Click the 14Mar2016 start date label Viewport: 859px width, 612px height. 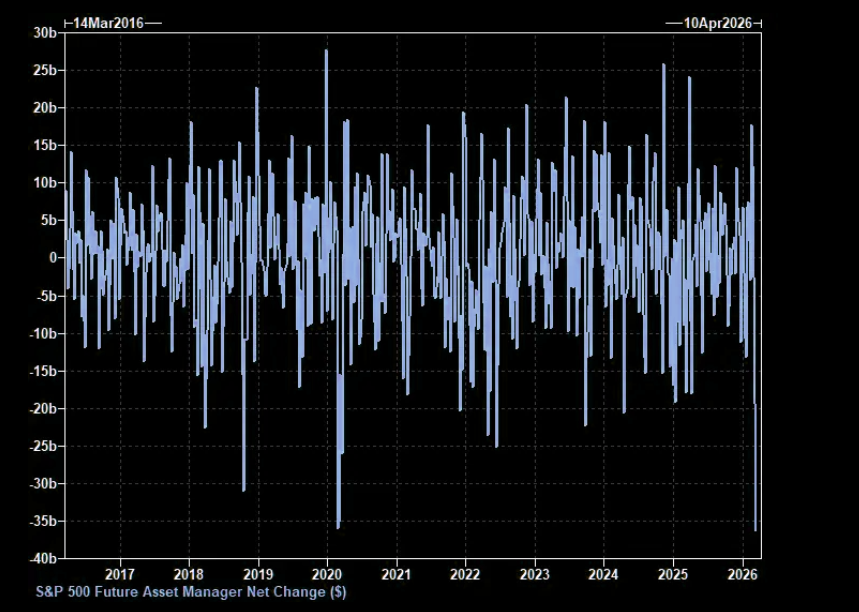(108, 23)
